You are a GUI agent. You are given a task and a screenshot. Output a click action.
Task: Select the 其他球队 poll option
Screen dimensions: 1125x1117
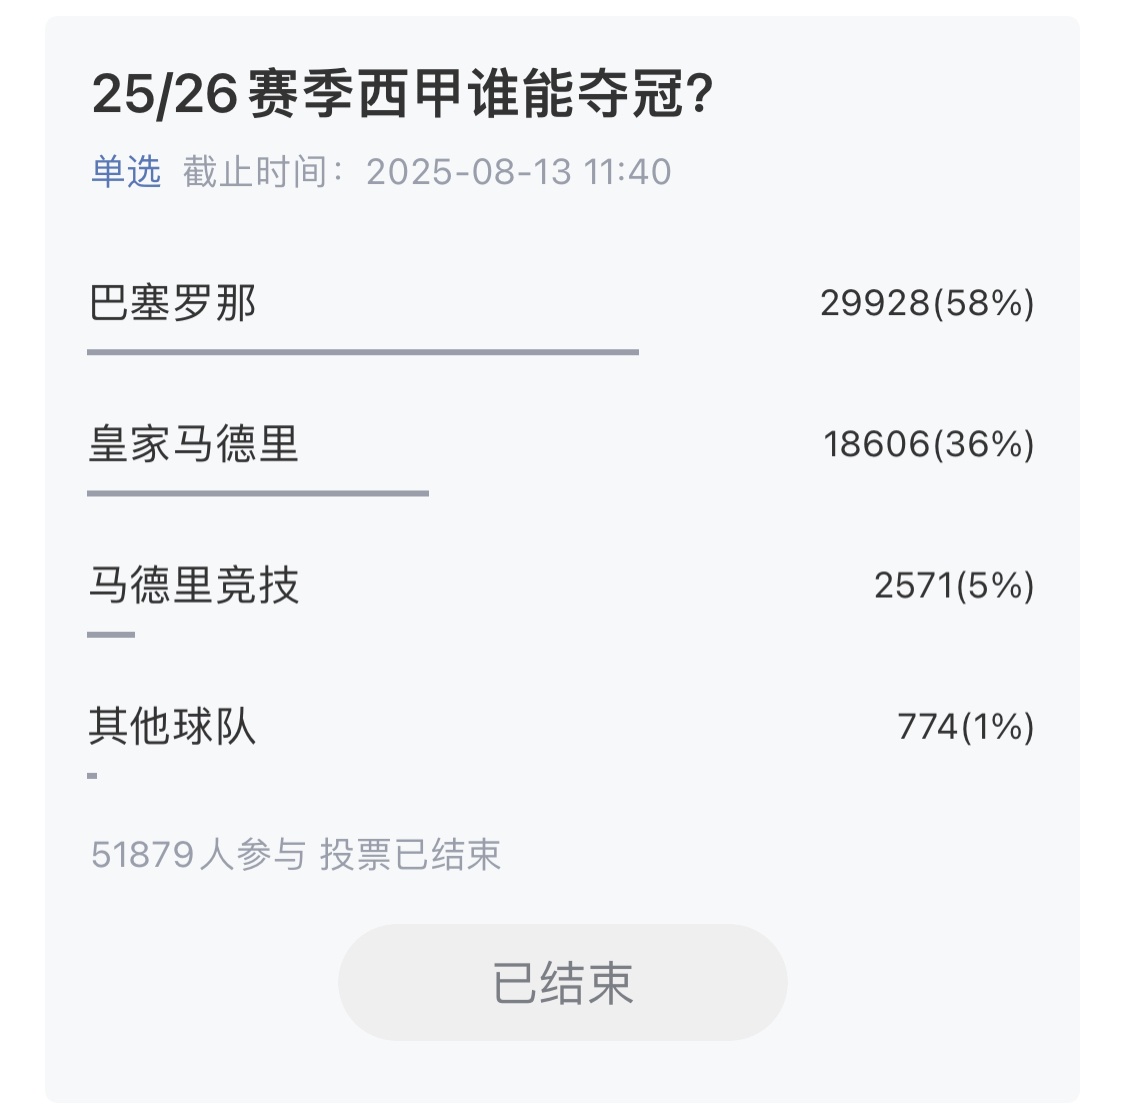click(173, 726)
